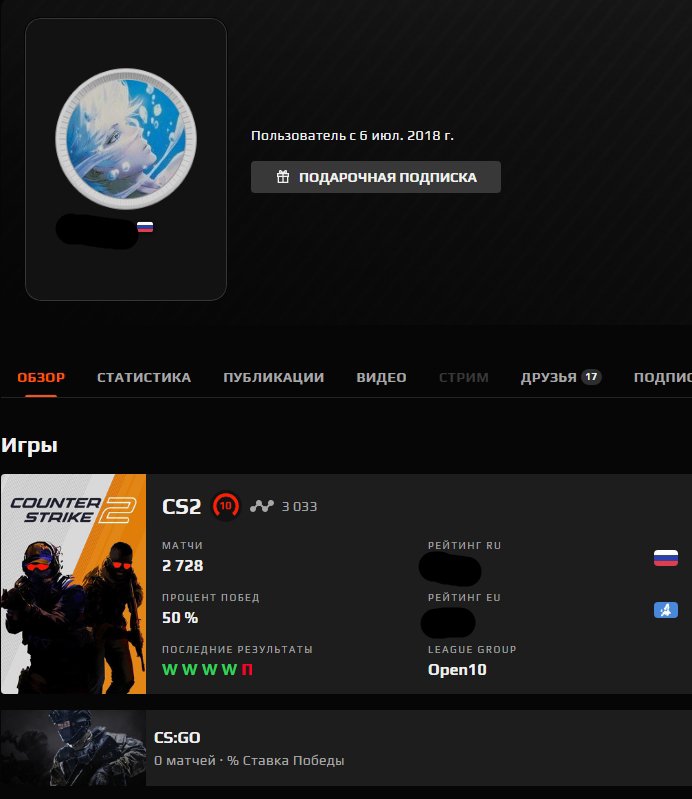This screenshot has height=799, width=692.
Task: Click the ELO value 3 033
Action: click(299, 507)
